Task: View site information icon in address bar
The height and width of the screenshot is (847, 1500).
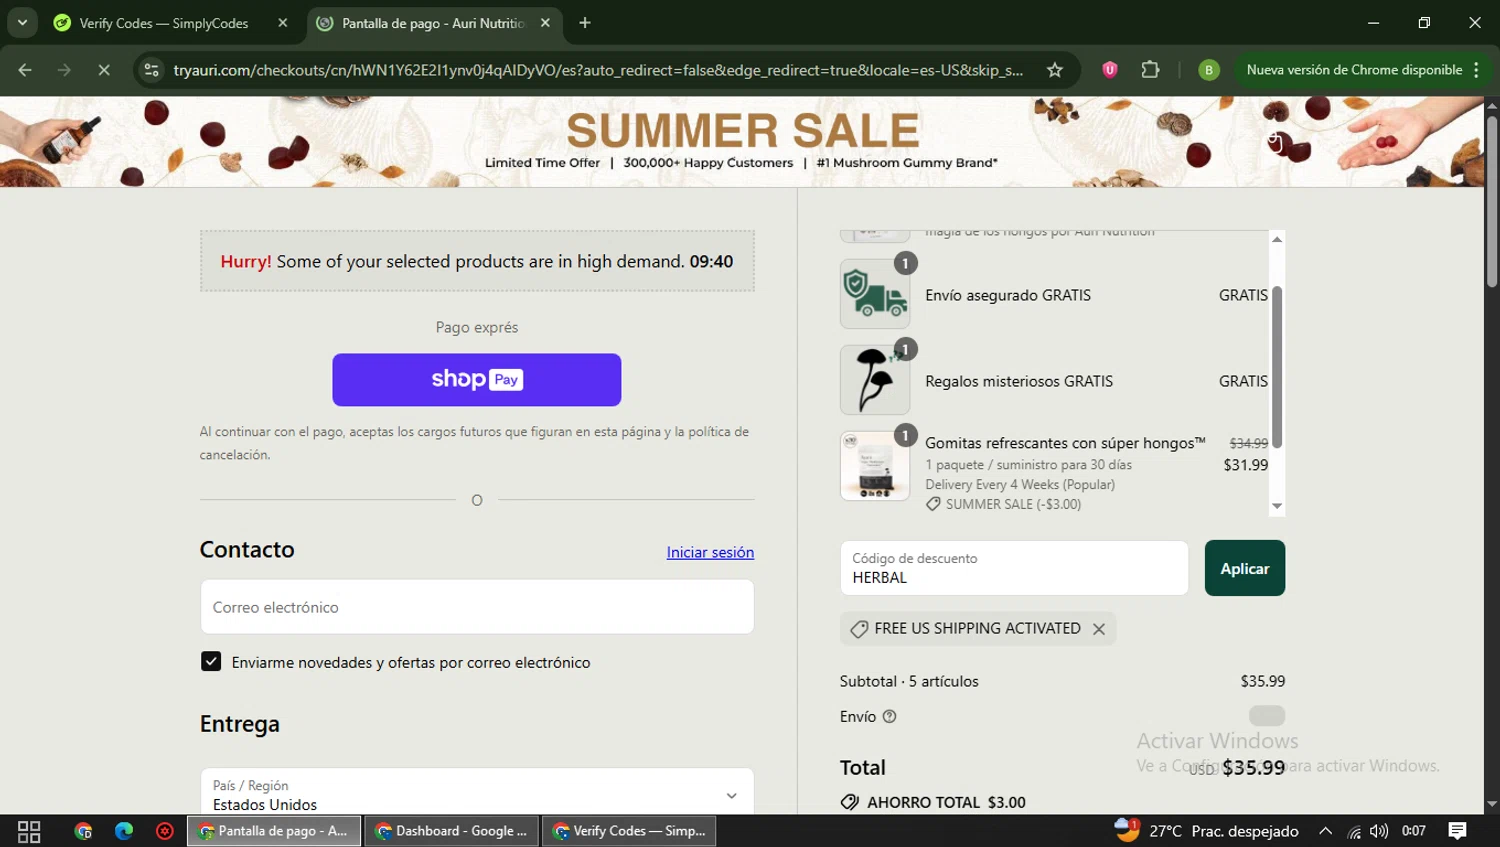Action: [151, 70]
